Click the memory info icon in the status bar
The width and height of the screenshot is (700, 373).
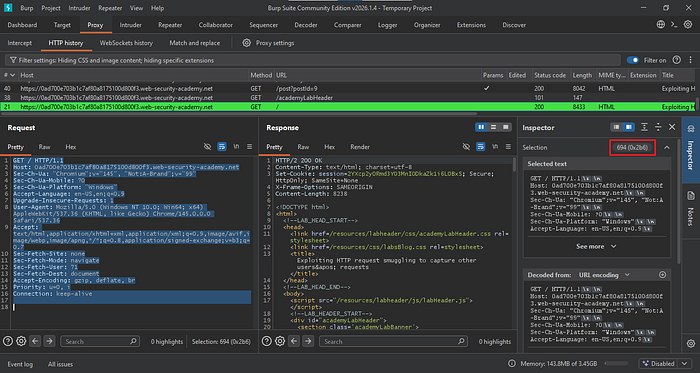(x=512, y=364)
